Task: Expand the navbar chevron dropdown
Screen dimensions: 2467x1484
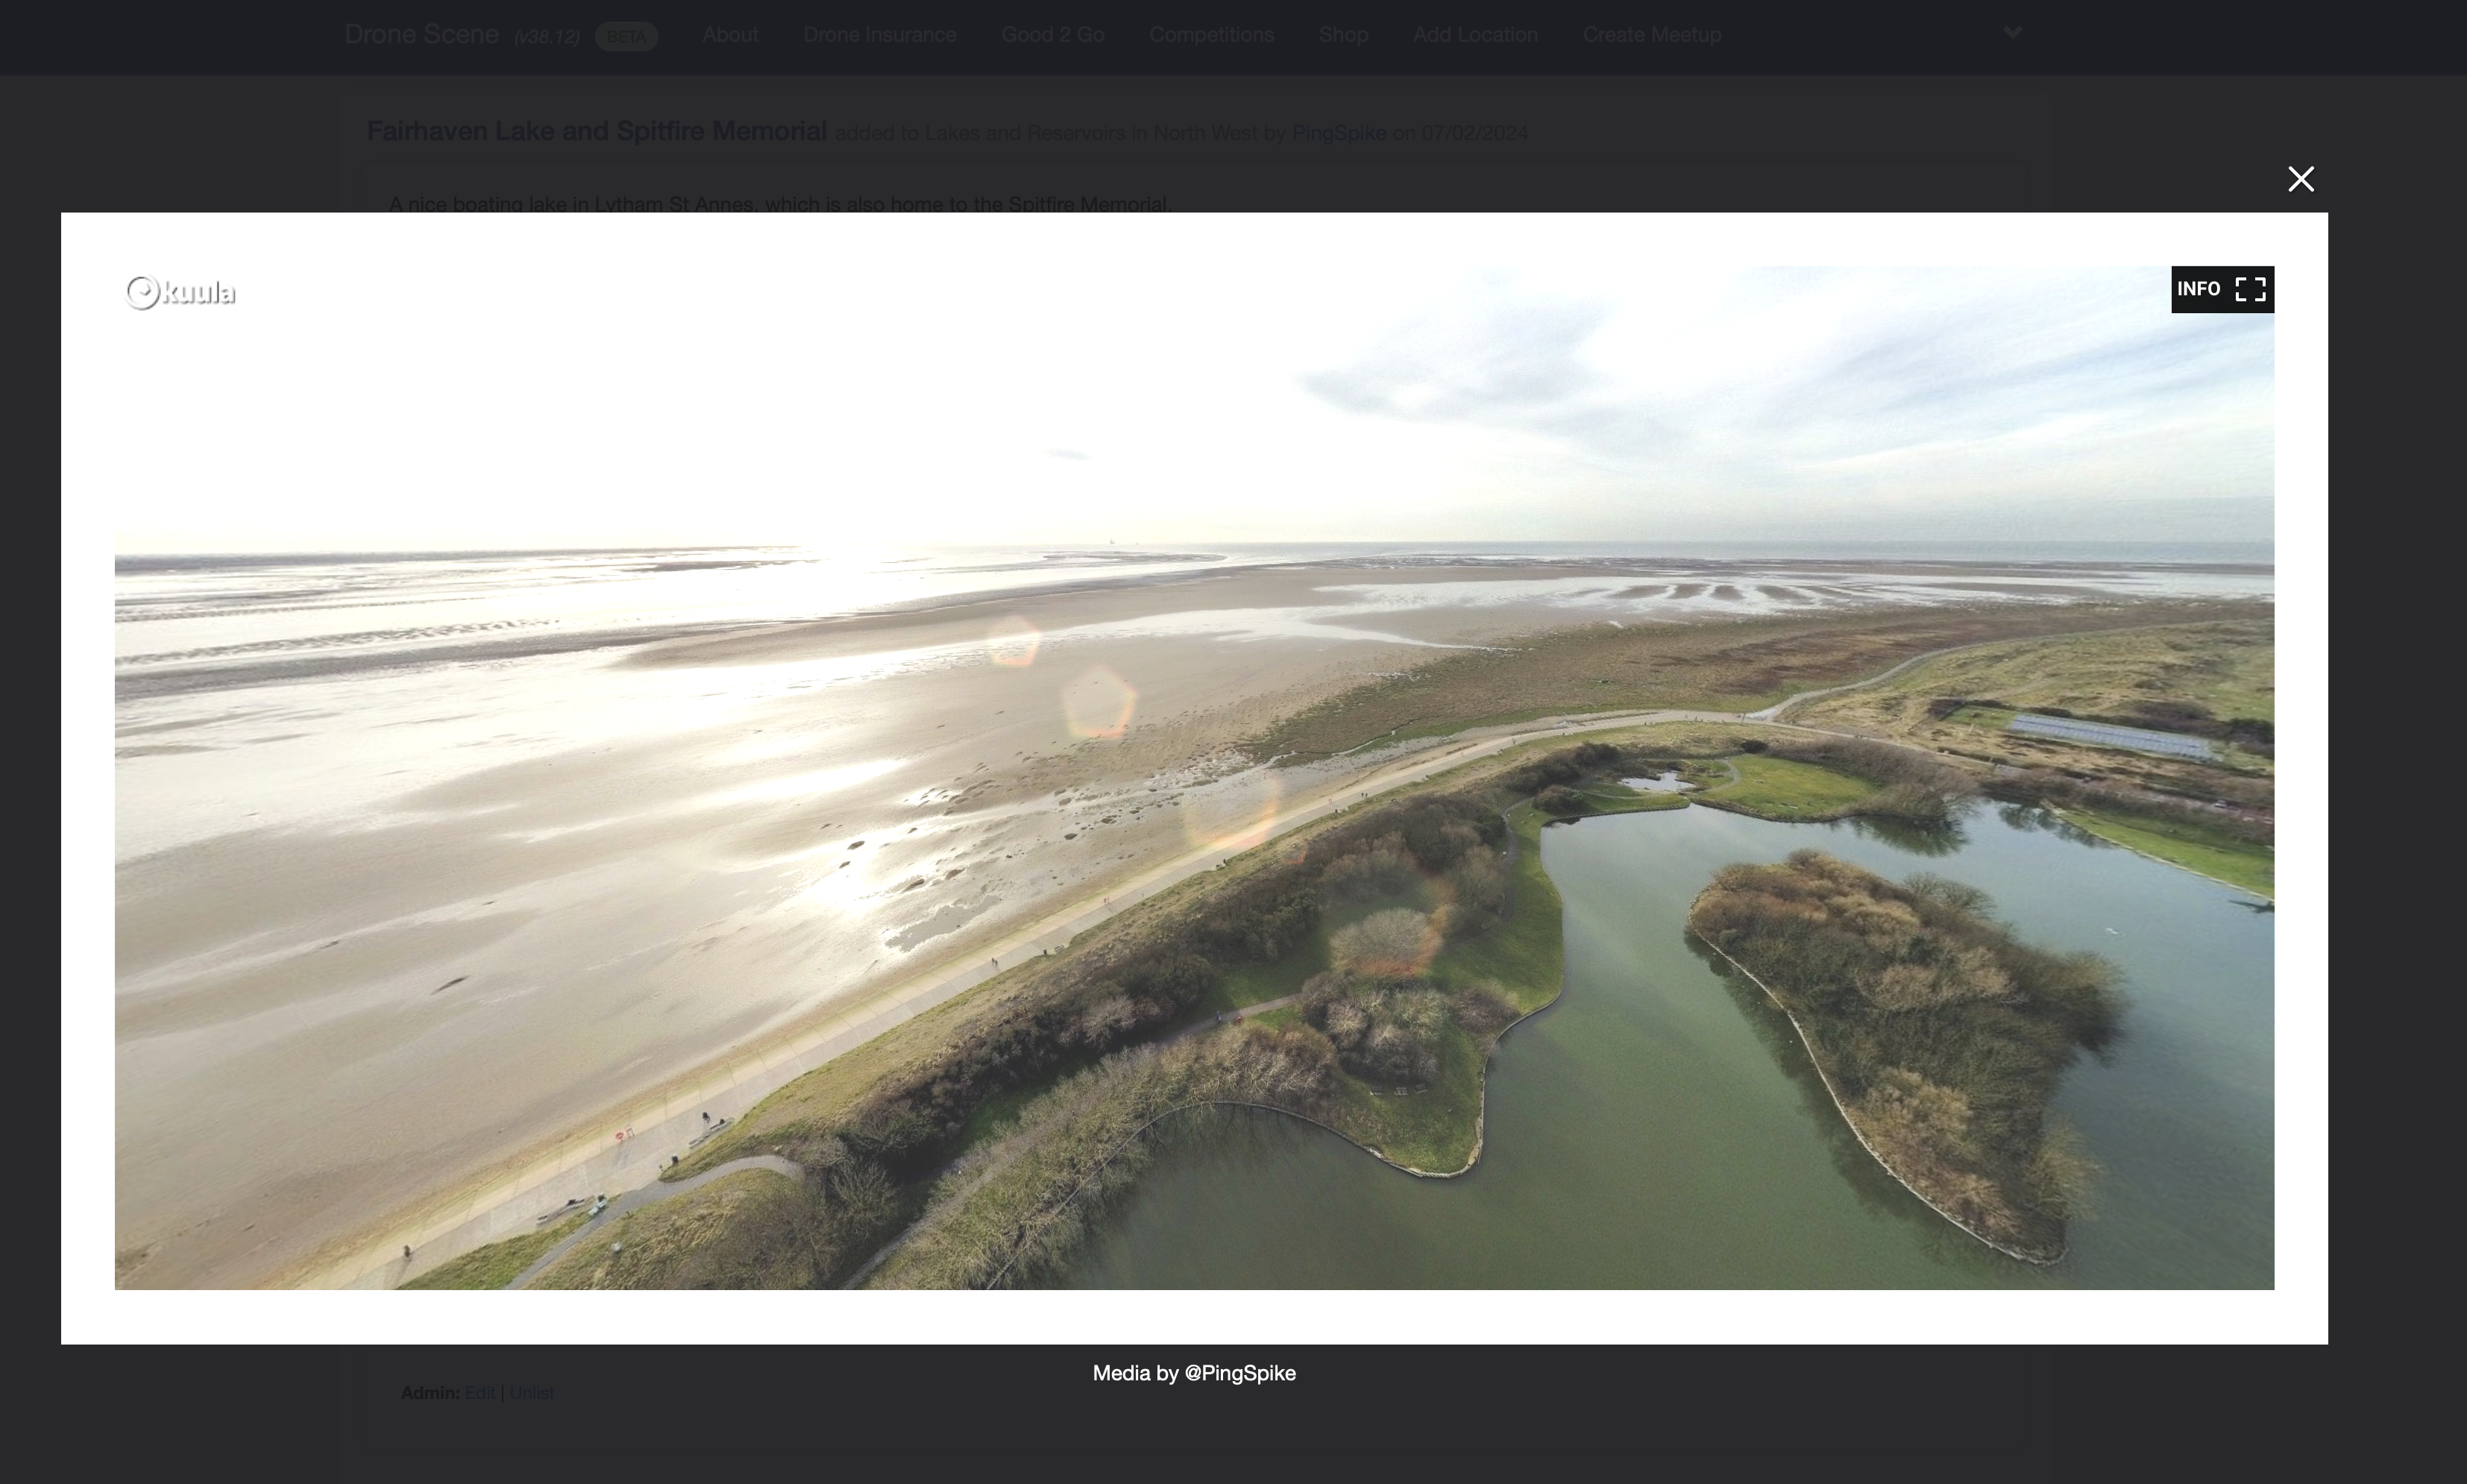Action: [2012, 33]
